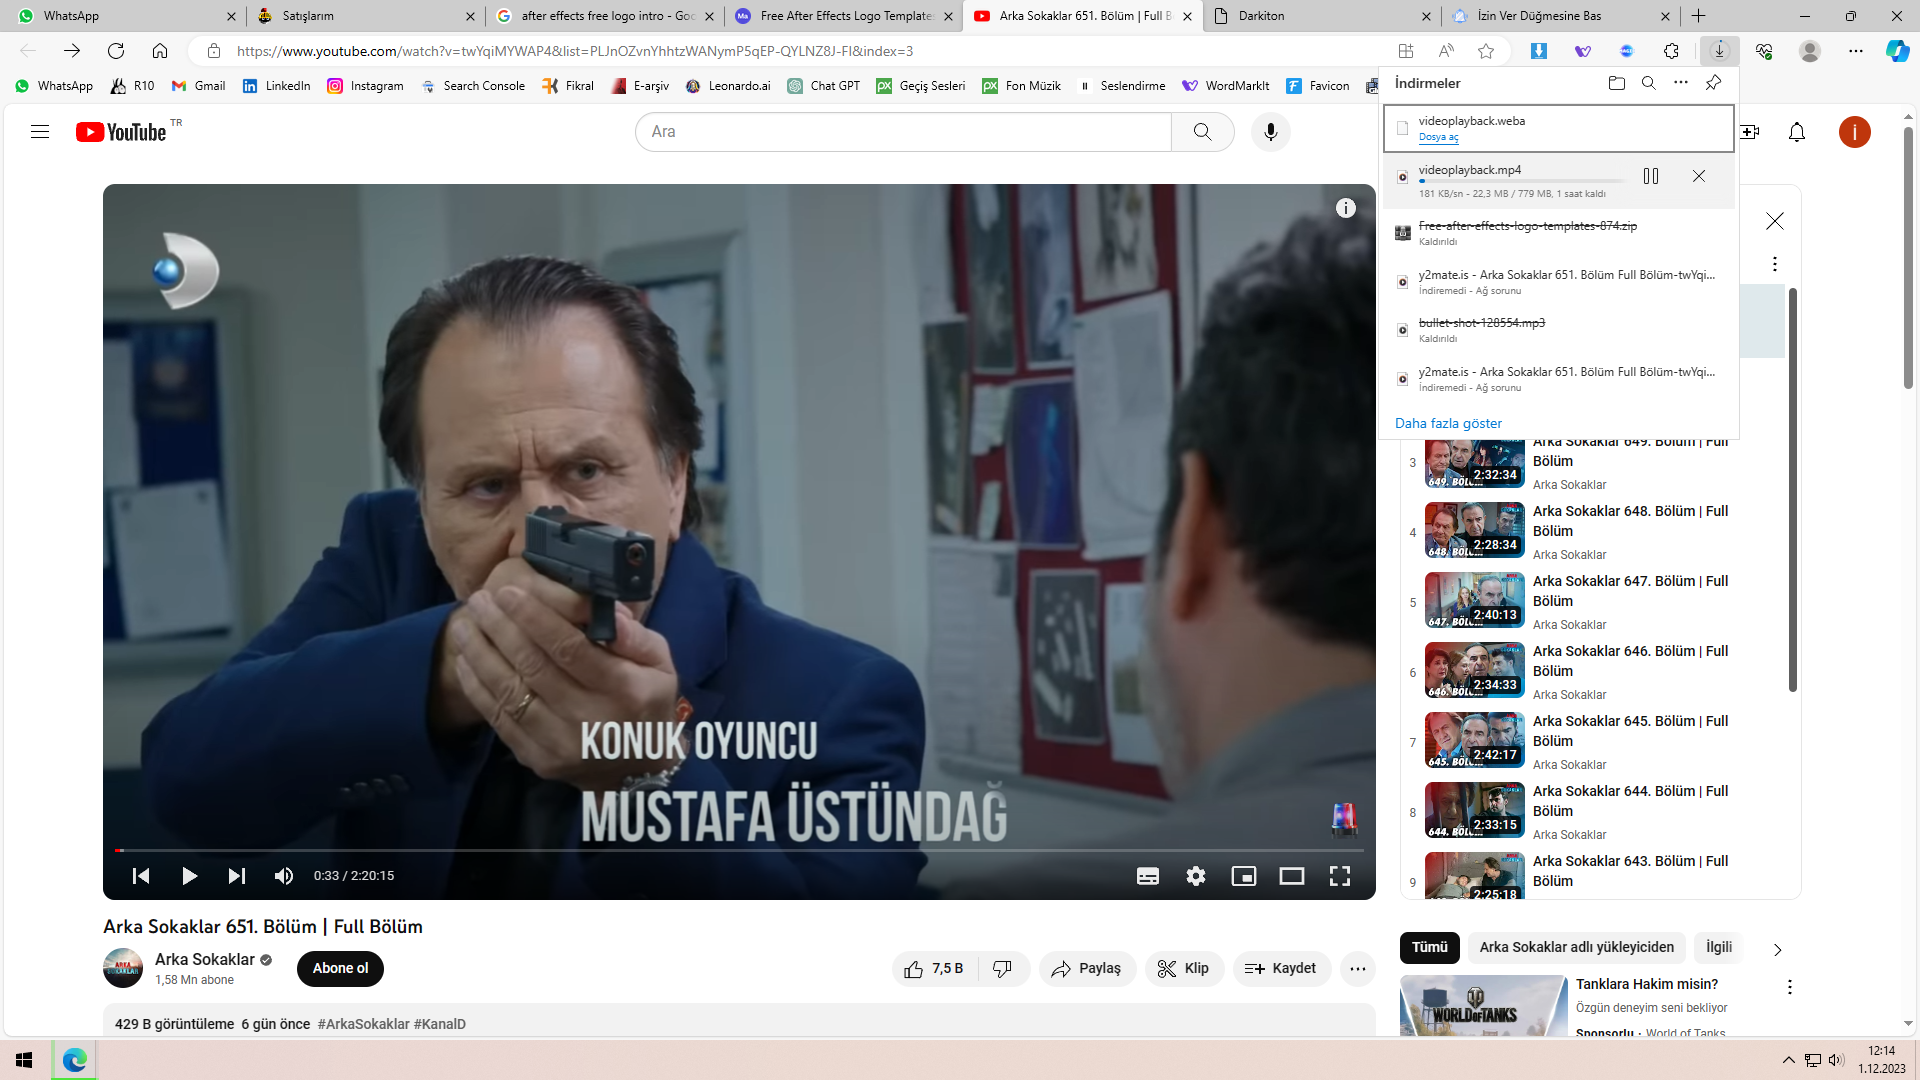Switch to theater mode
The width and height of the screenshot is (1920, 1080).
click(1292, 876)
